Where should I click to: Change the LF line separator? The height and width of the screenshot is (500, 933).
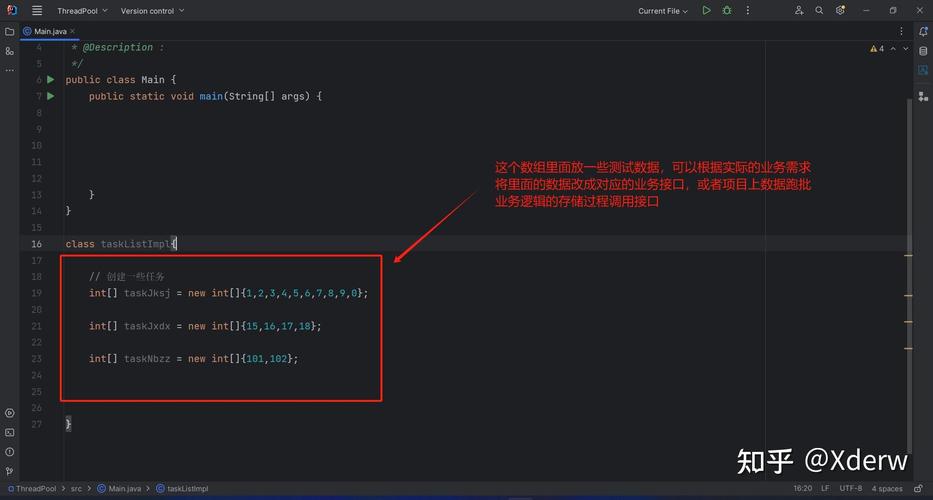(x=825, y=489)
